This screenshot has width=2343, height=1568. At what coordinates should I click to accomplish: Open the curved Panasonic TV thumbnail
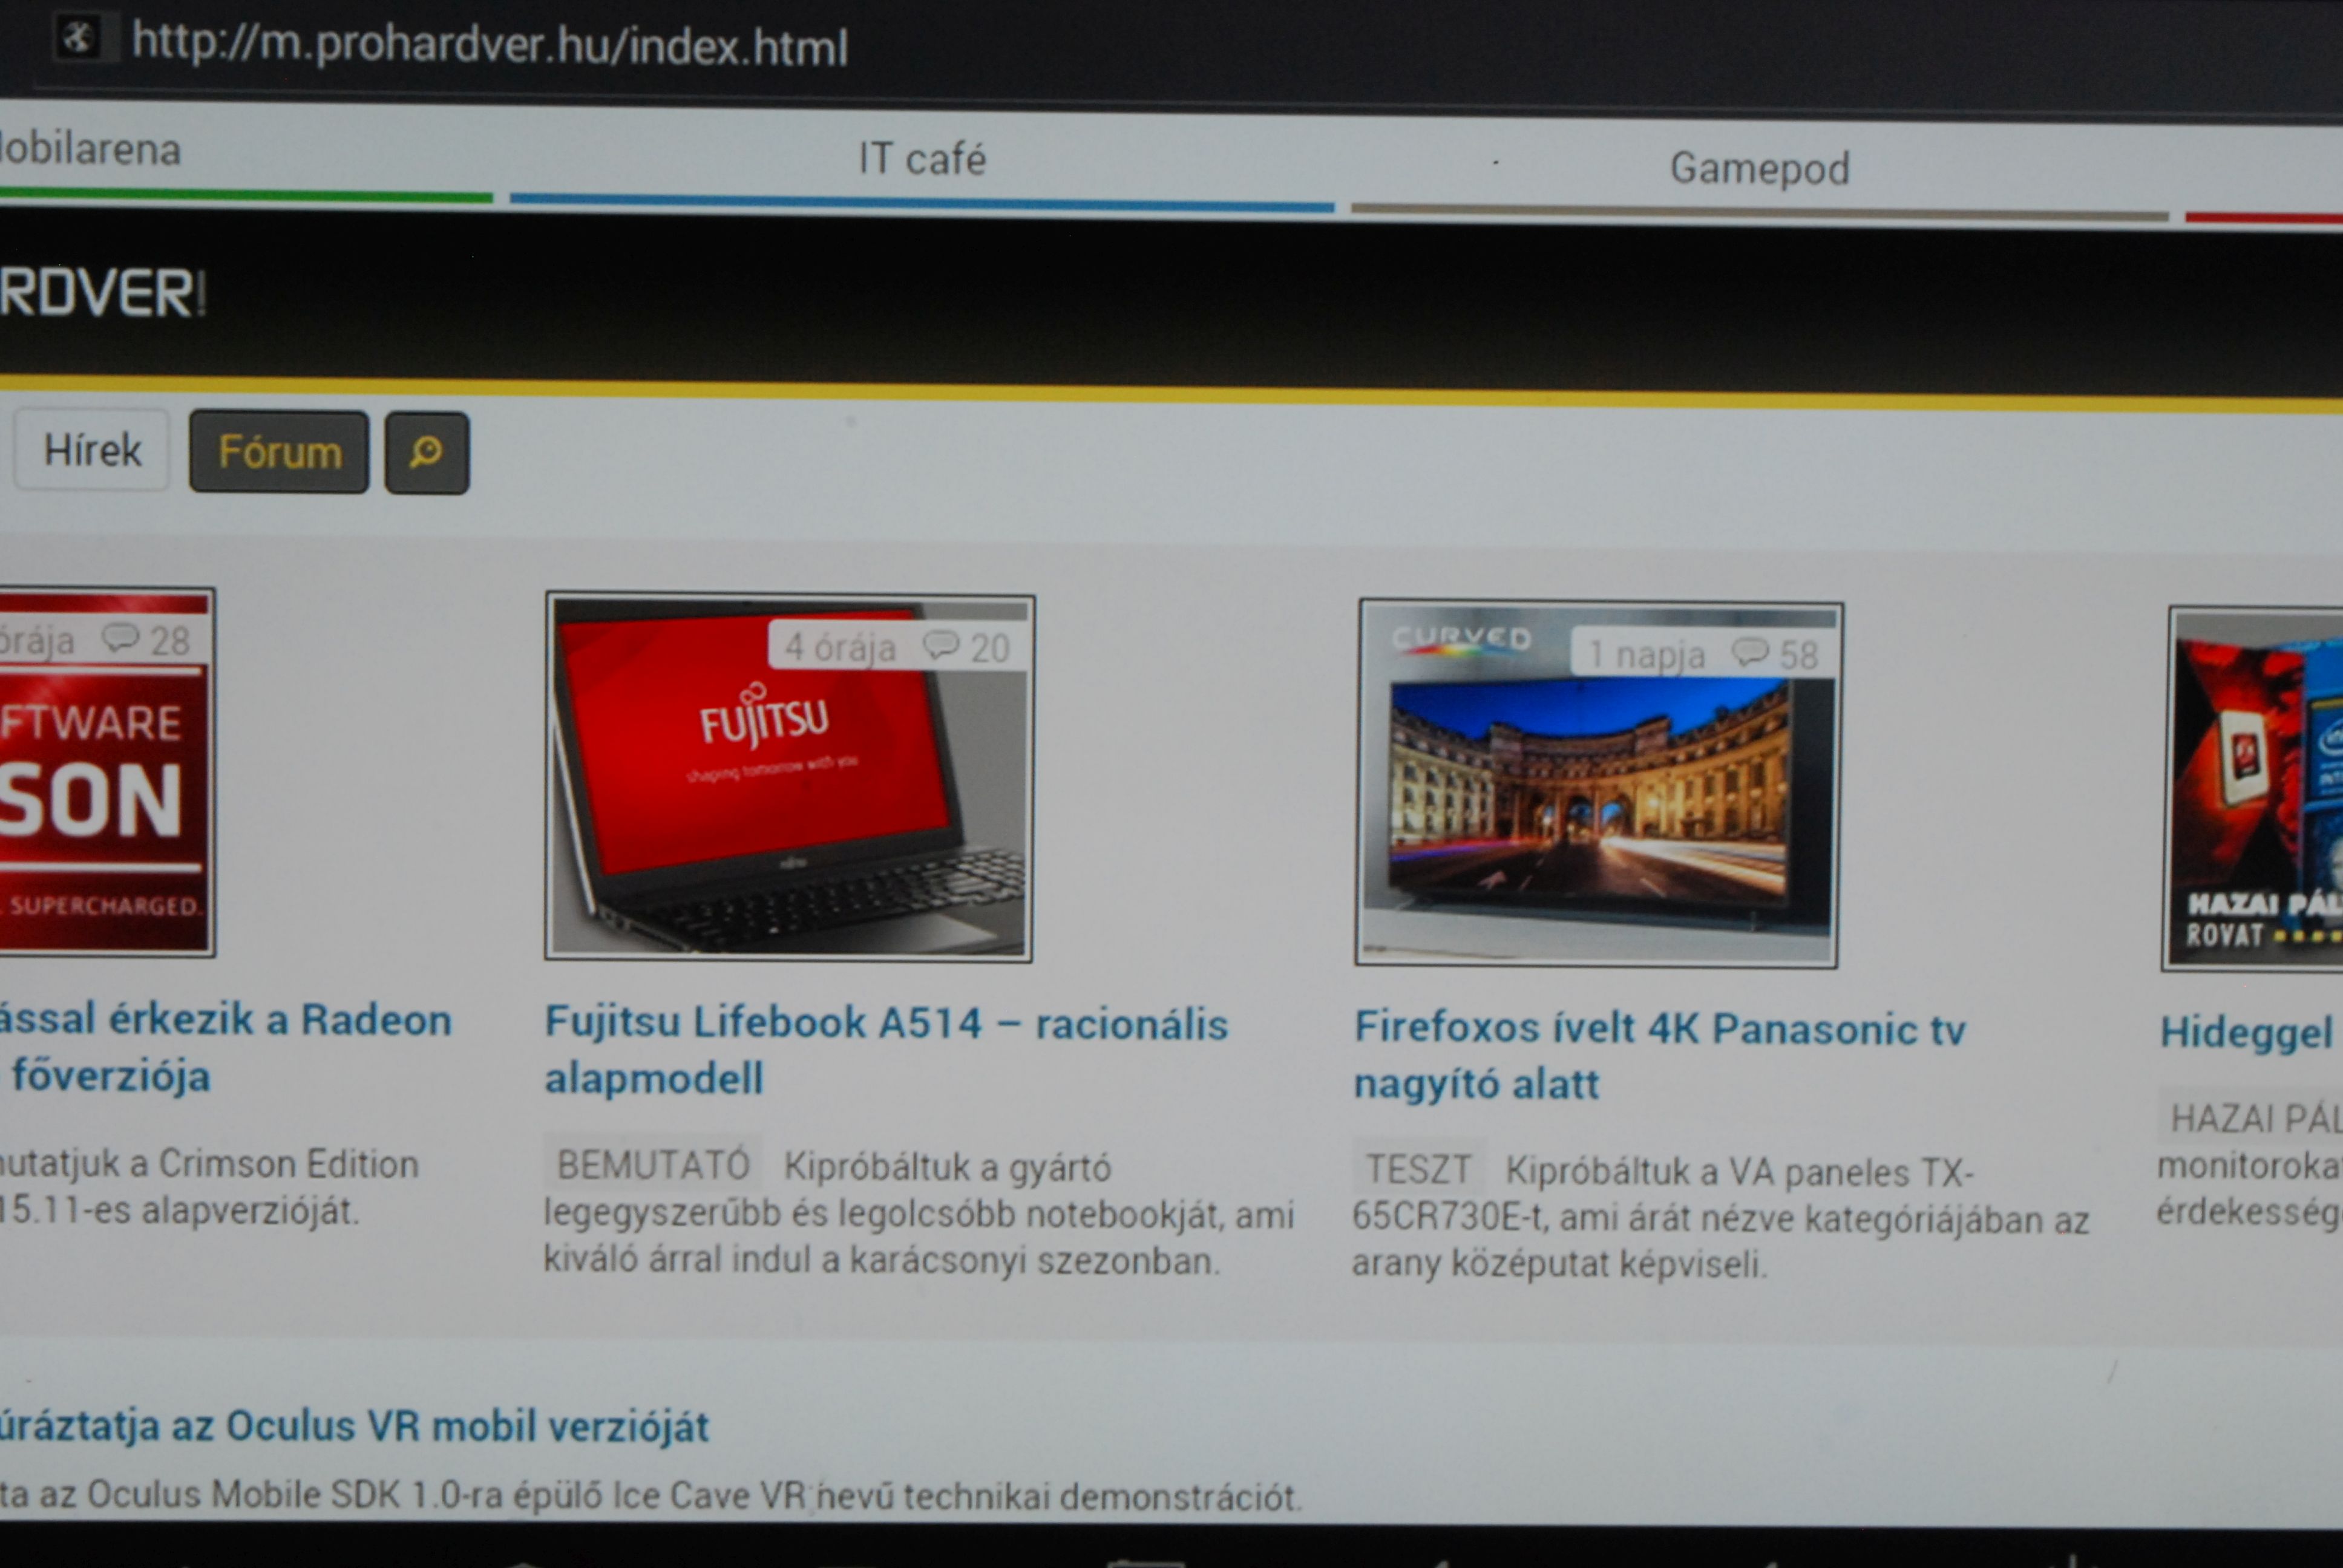click(1598, 784)
